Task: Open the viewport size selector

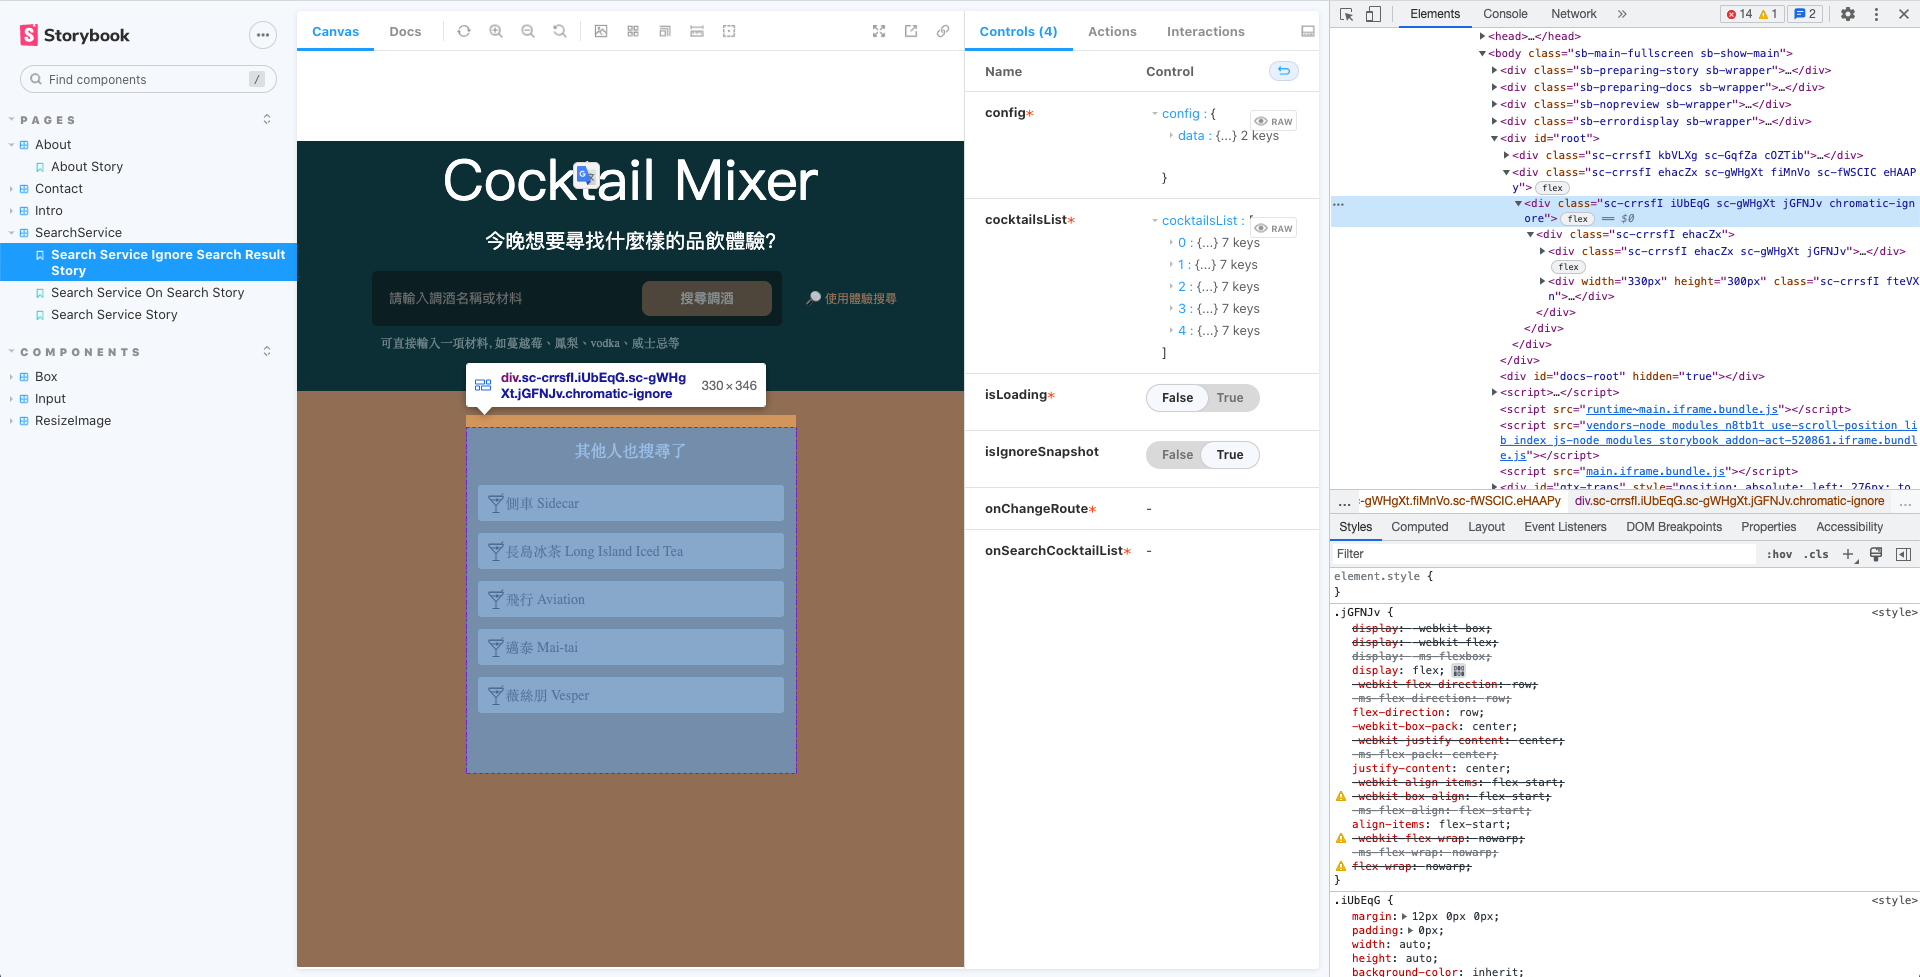Action: click(665, 31)
